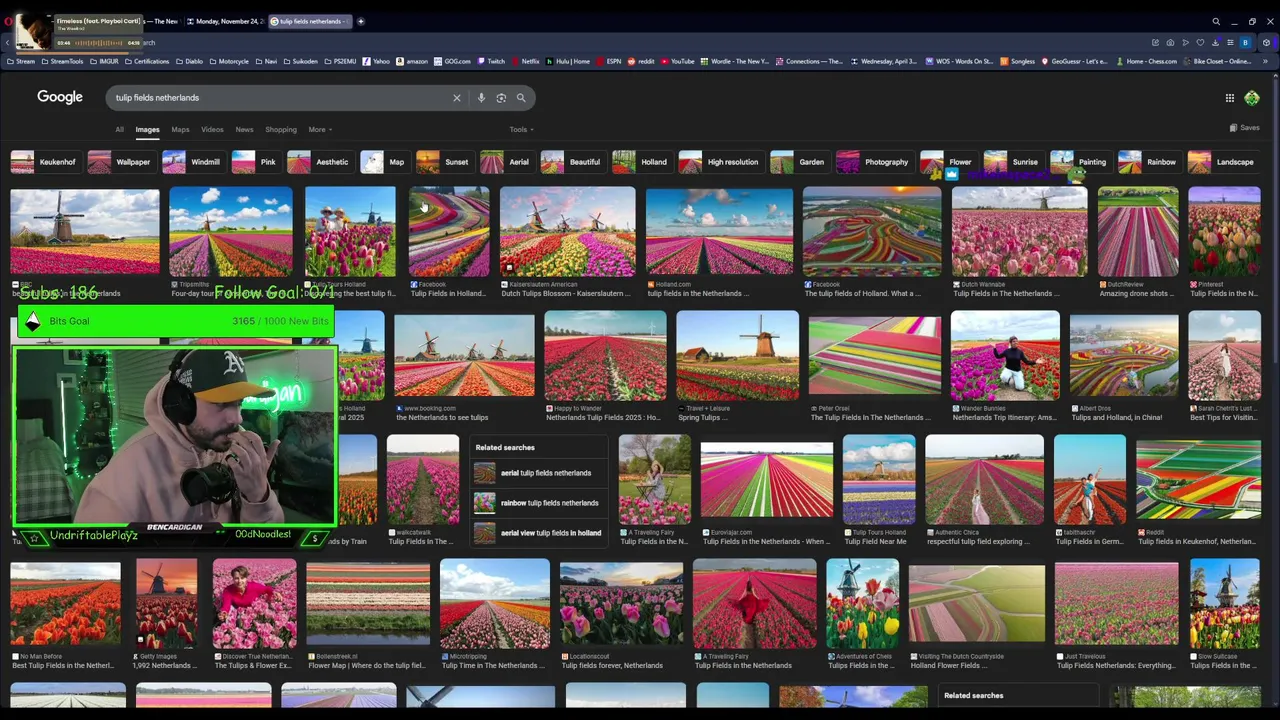
Task: Open Opera tab search magnifier in the title bar
Action: 1216,21
